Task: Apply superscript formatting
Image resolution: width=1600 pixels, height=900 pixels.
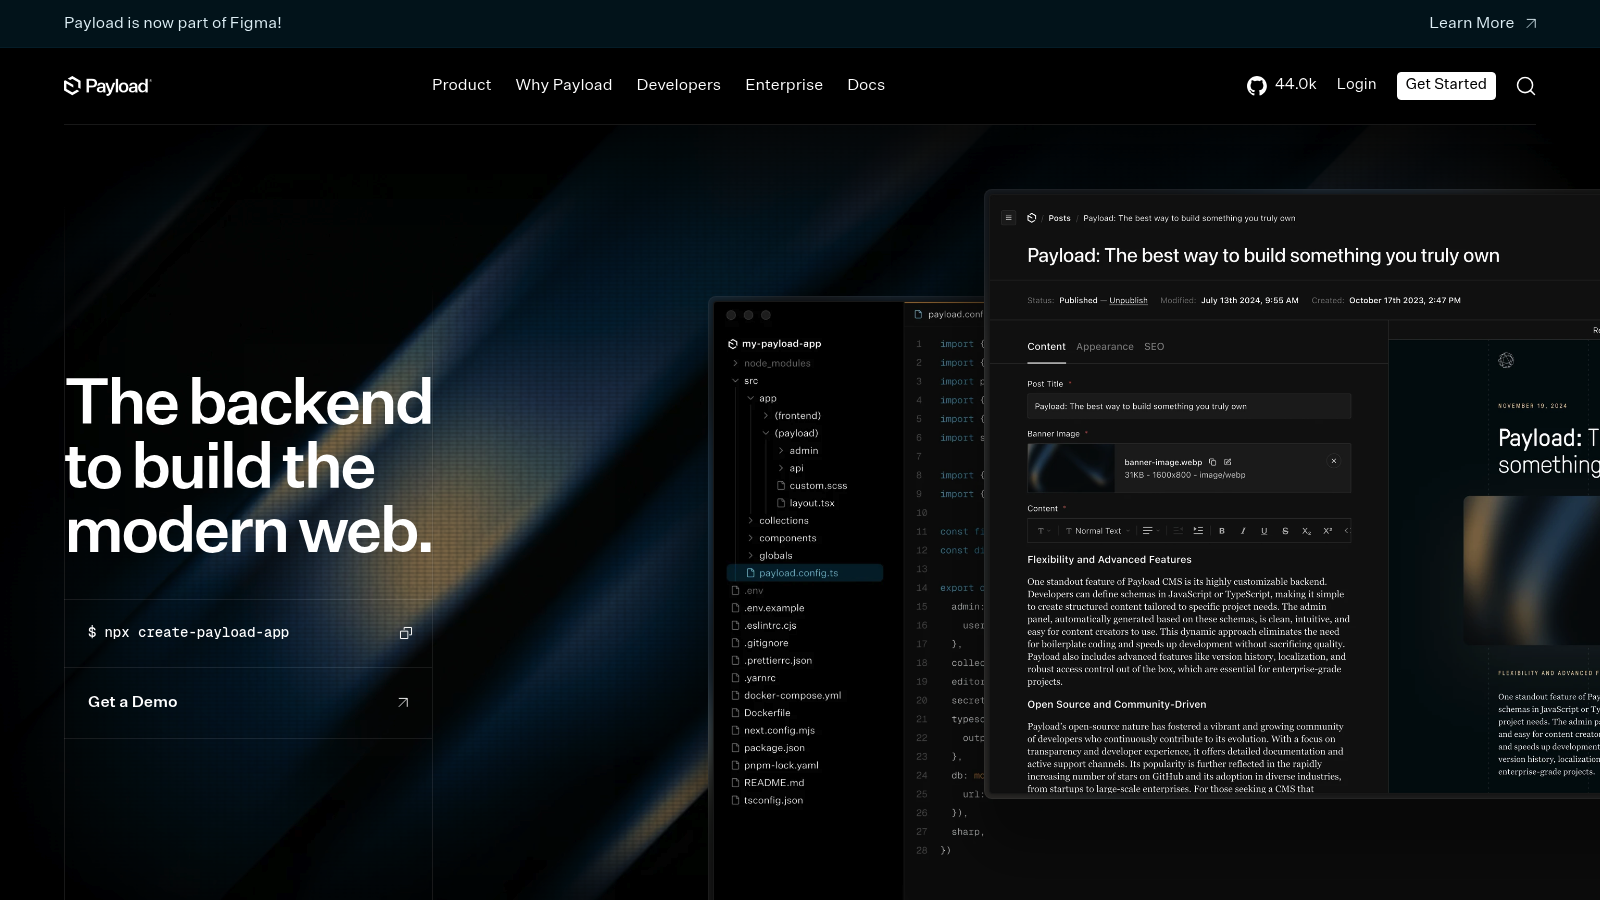Action: coord(1328,531)
